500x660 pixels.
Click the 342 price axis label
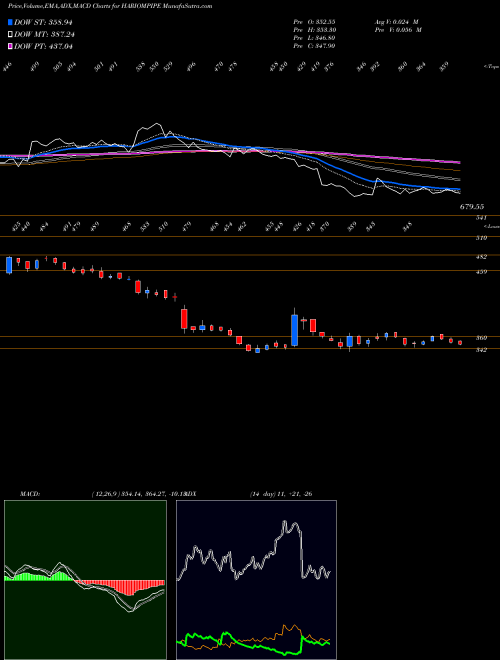tap(481, 350)
